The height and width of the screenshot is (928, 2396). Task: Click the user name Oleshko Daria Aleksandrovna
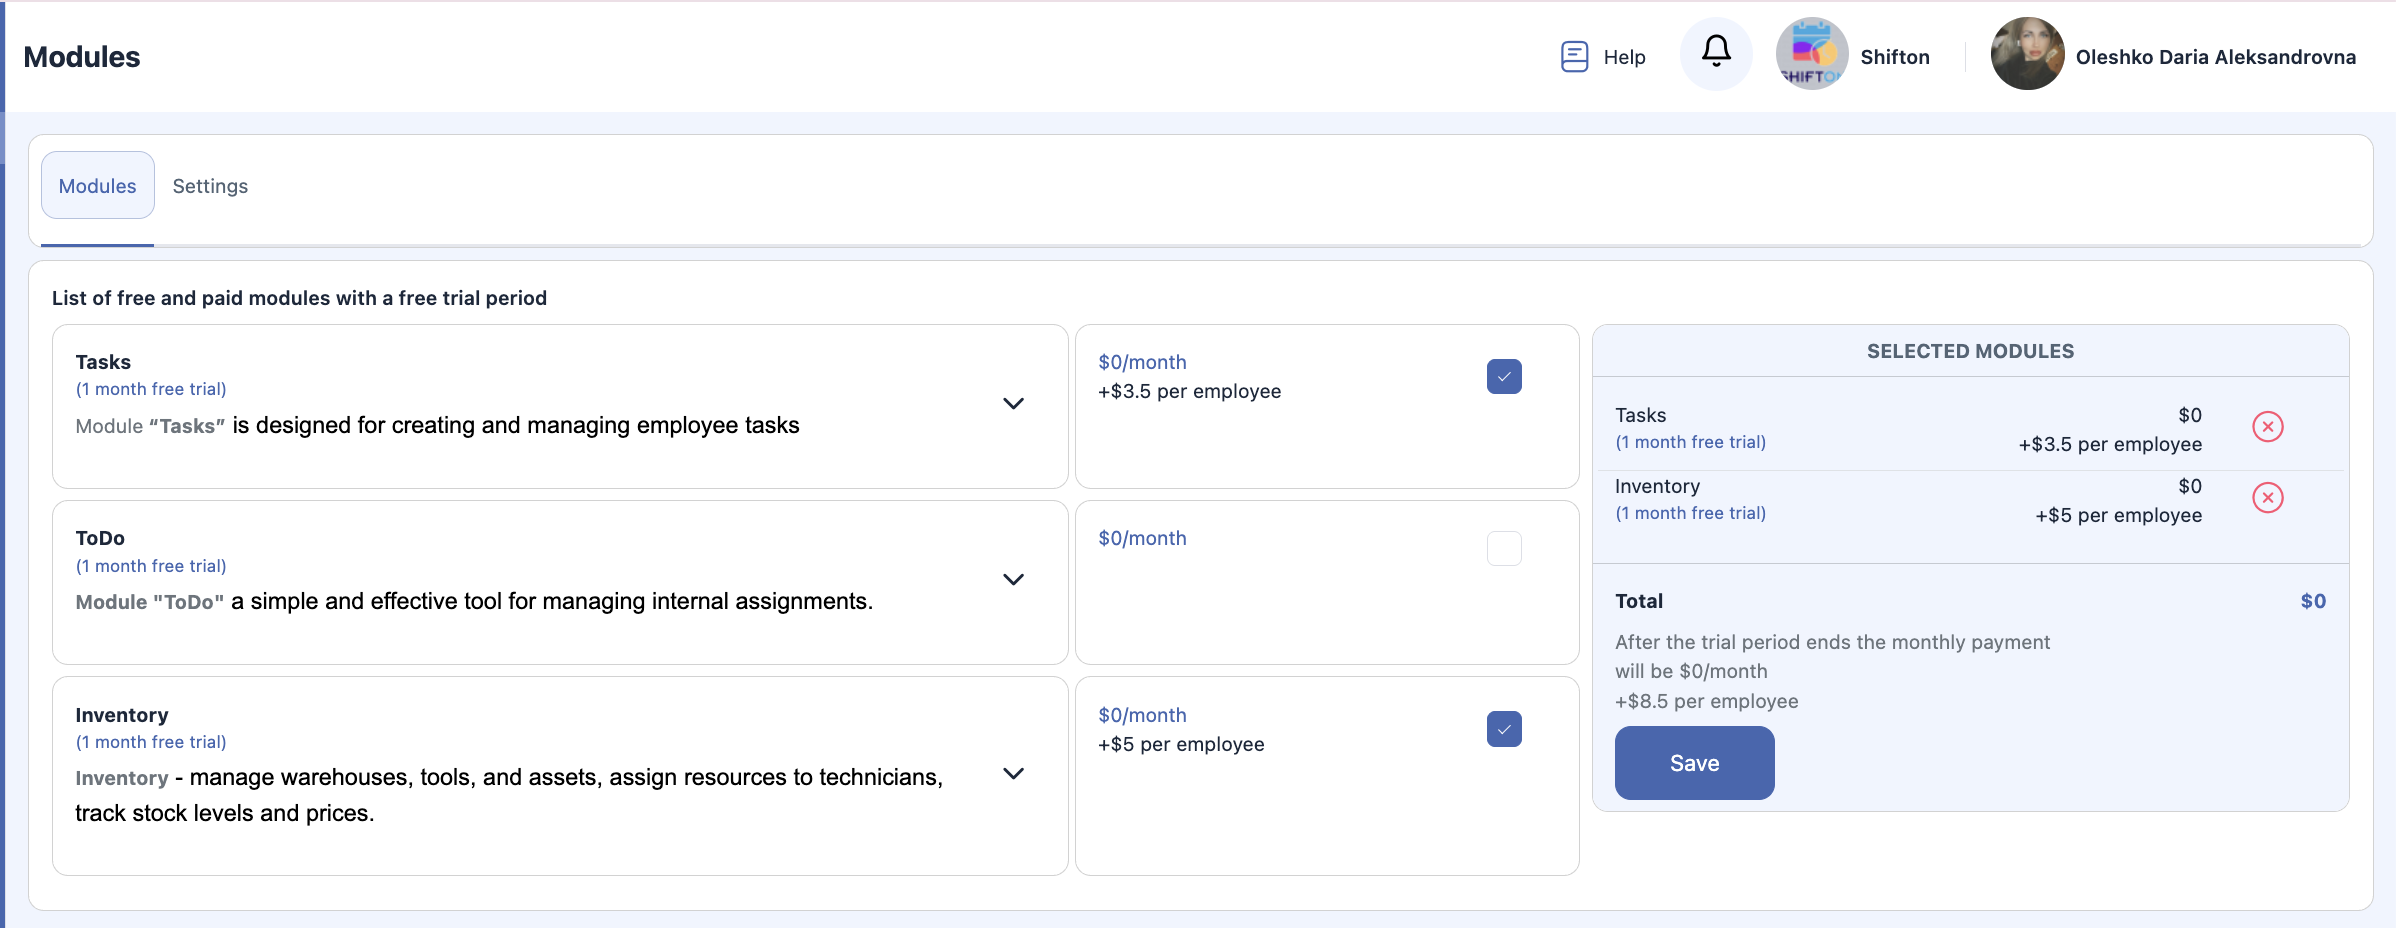(2215, 57)
